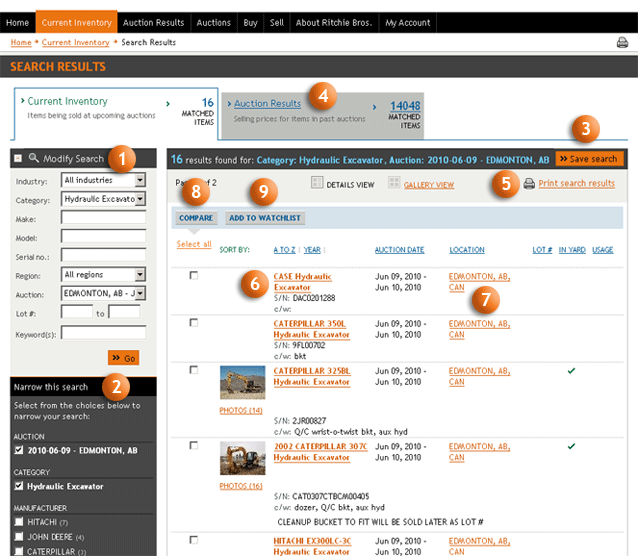638x556 pixels.
Task: Click the Current Inventory breadcrumb link
Action: point(75,42)
